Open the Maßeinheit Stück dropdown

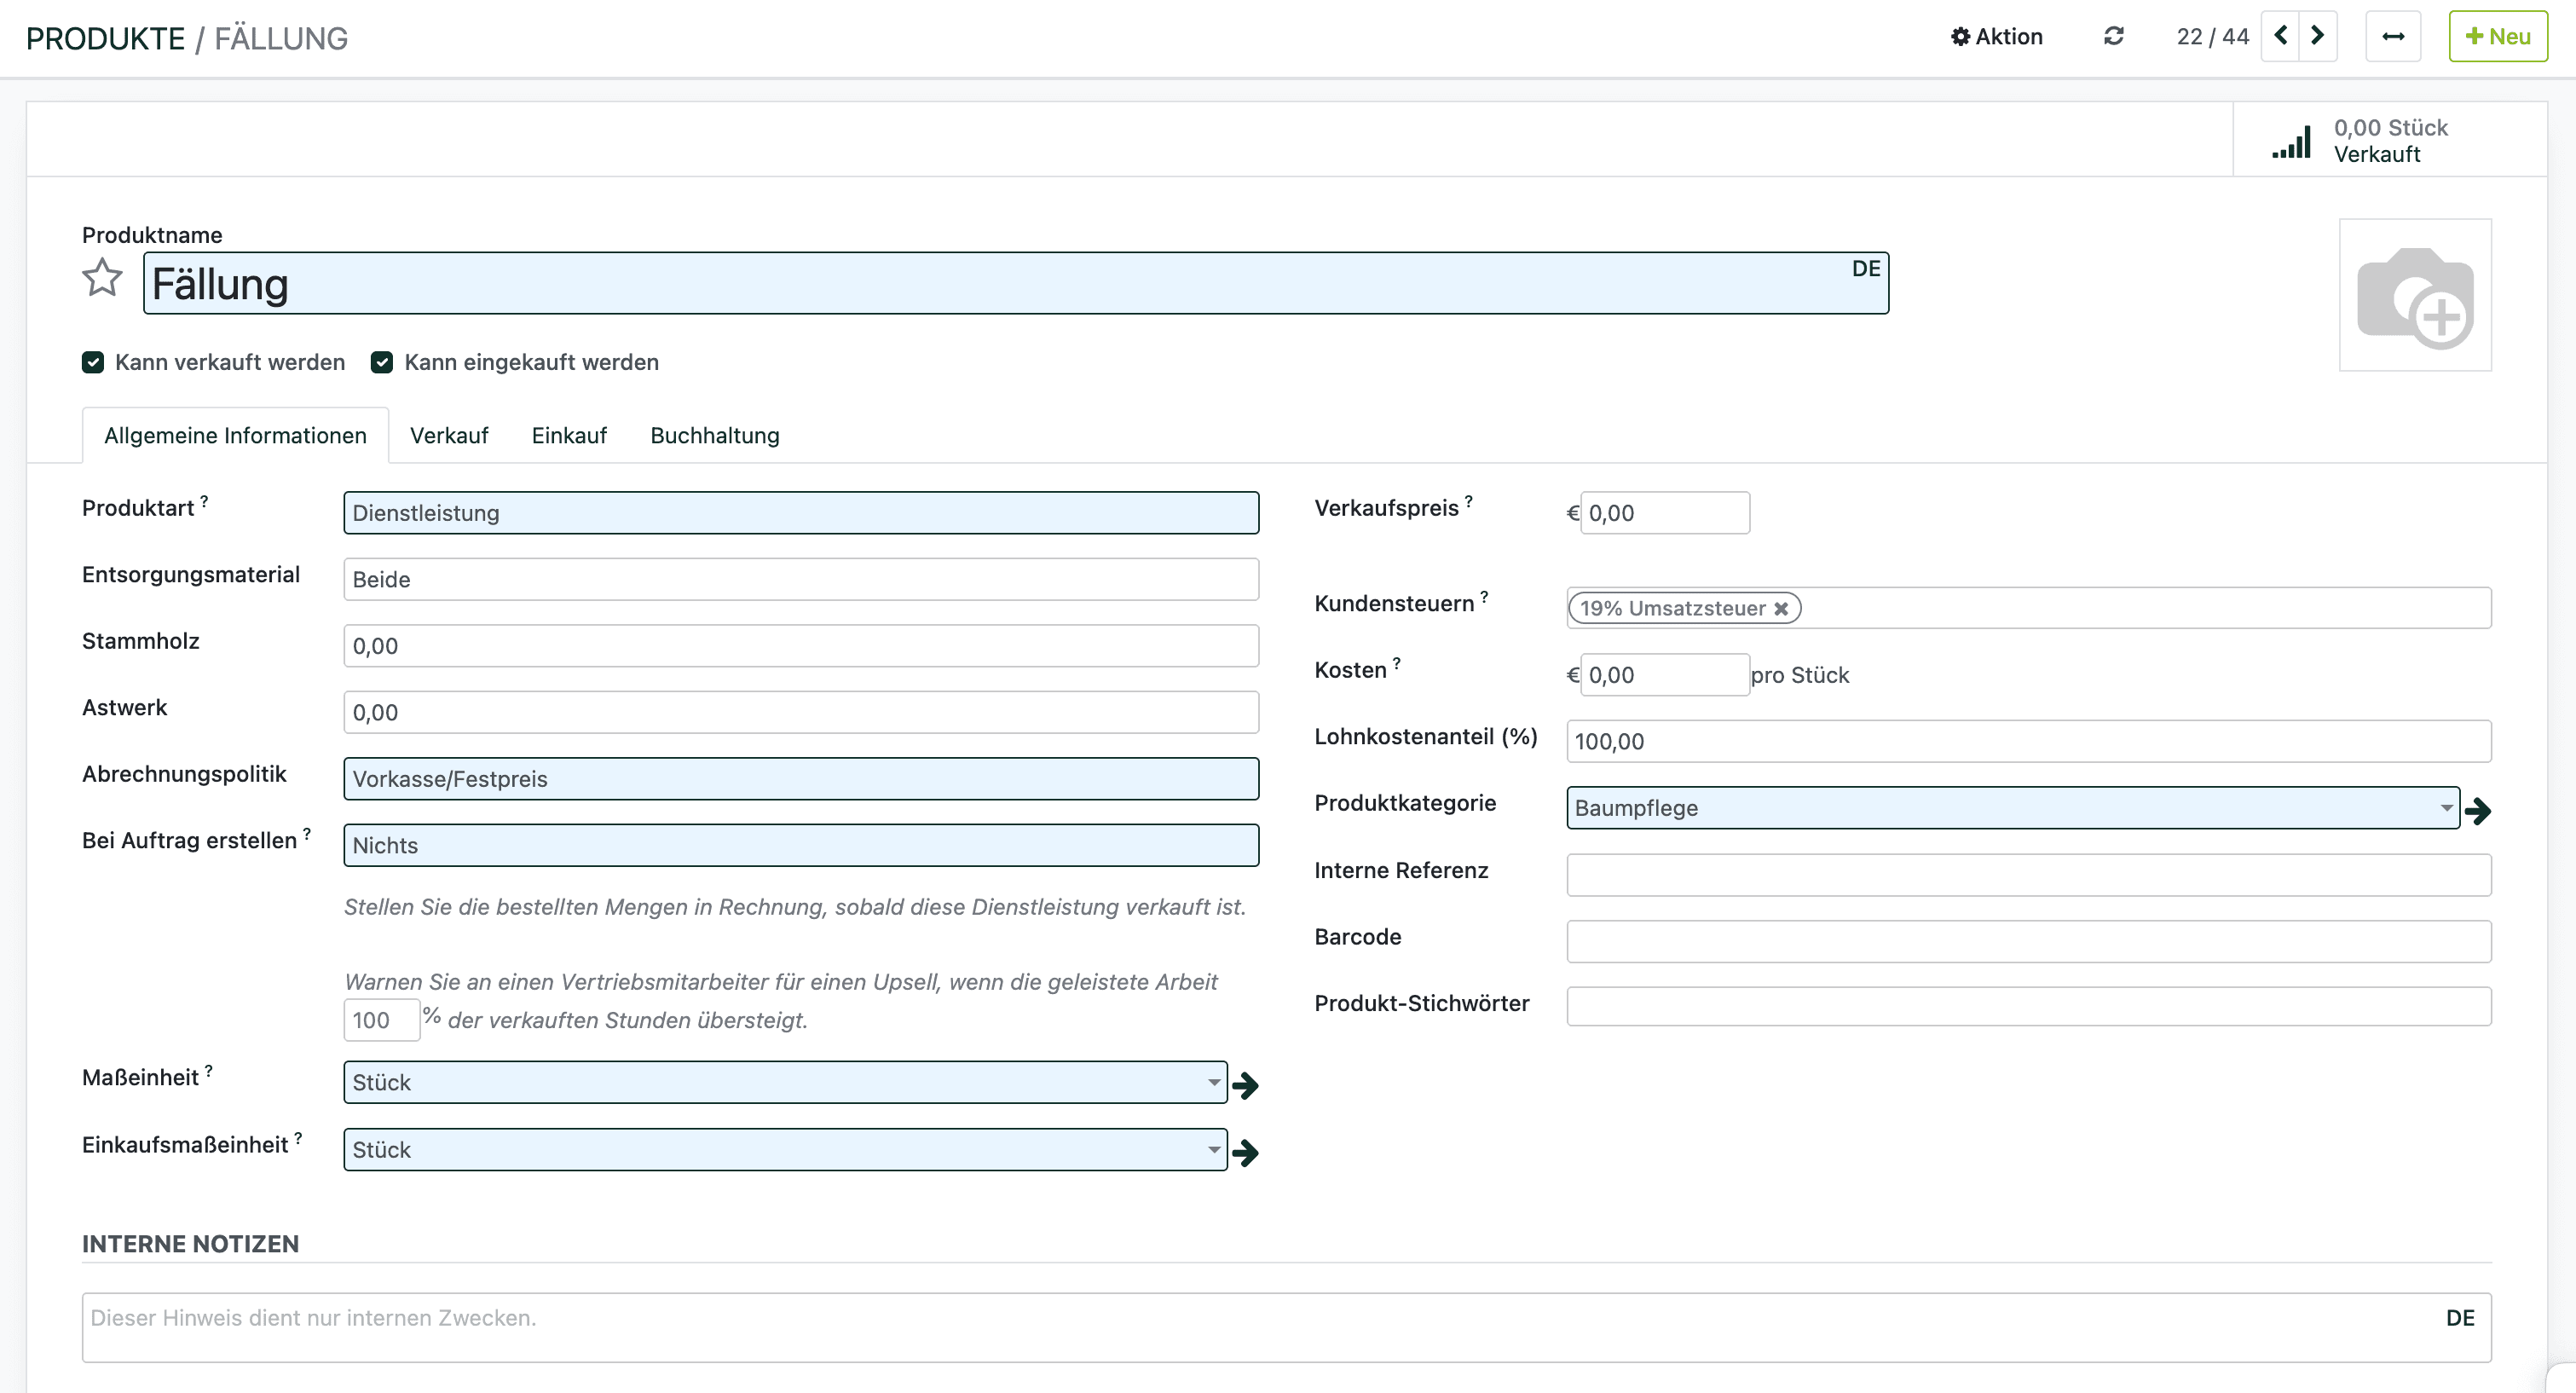[x=1213, y=1083]
